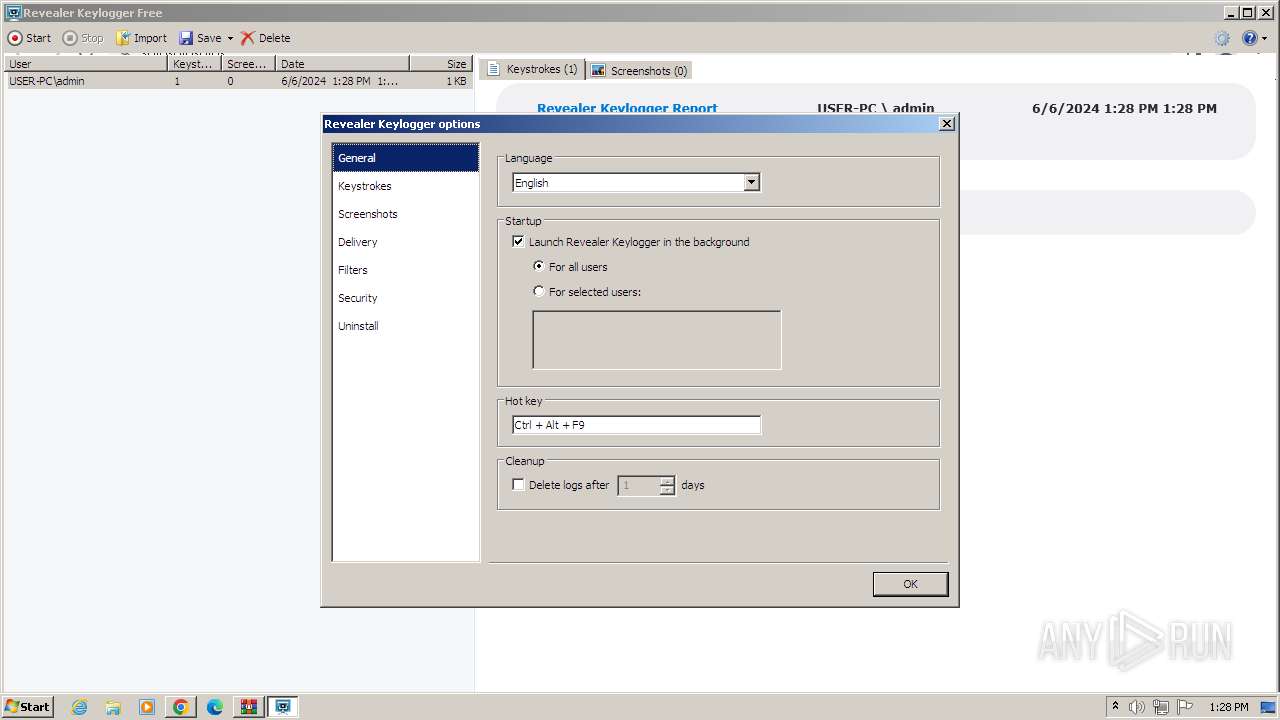
Task: Sort the log list by Date column
Action: 342,63
